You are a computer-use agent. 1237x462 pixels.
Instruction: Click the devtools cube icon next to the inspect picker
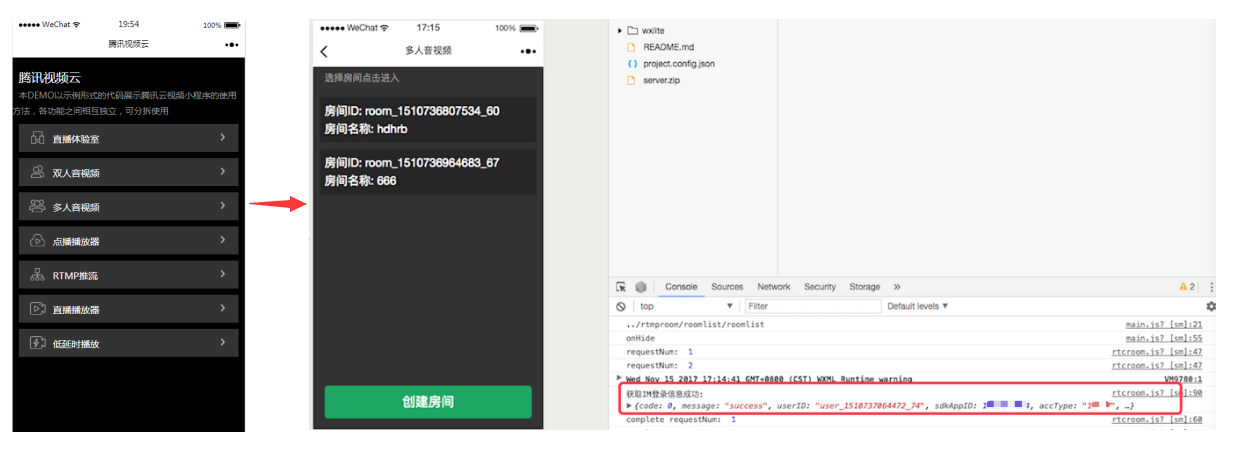[641, 287]
